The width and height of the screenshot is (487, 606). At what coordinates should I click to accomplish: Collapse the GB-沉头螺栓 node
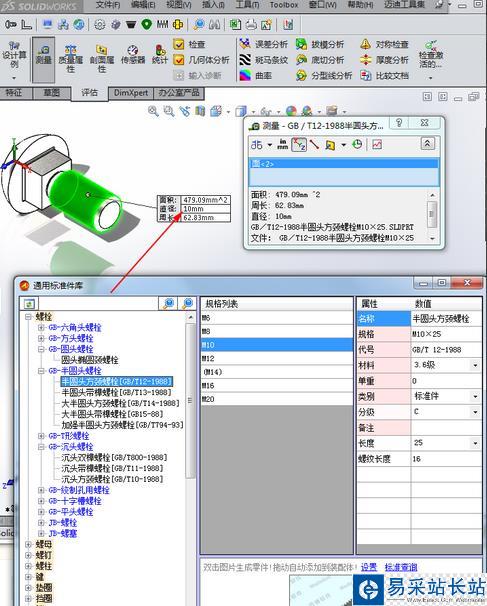(41, 447)
